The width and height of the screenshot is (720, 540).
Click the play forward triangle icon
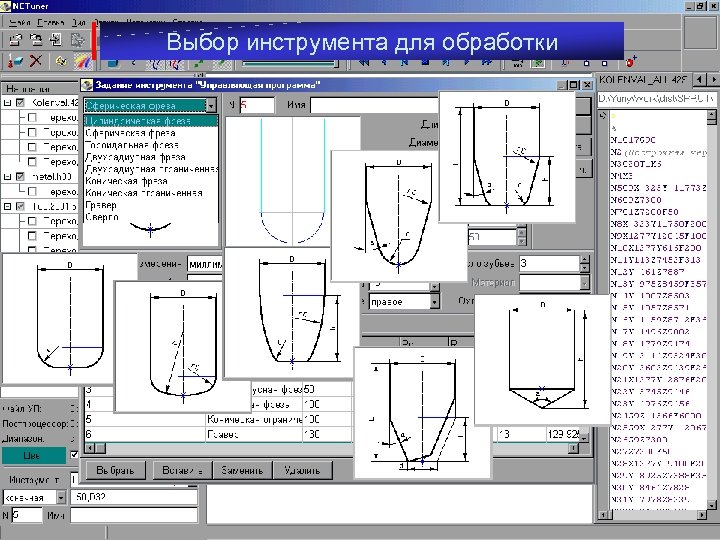pyautogui.click(x=467, y=62)
